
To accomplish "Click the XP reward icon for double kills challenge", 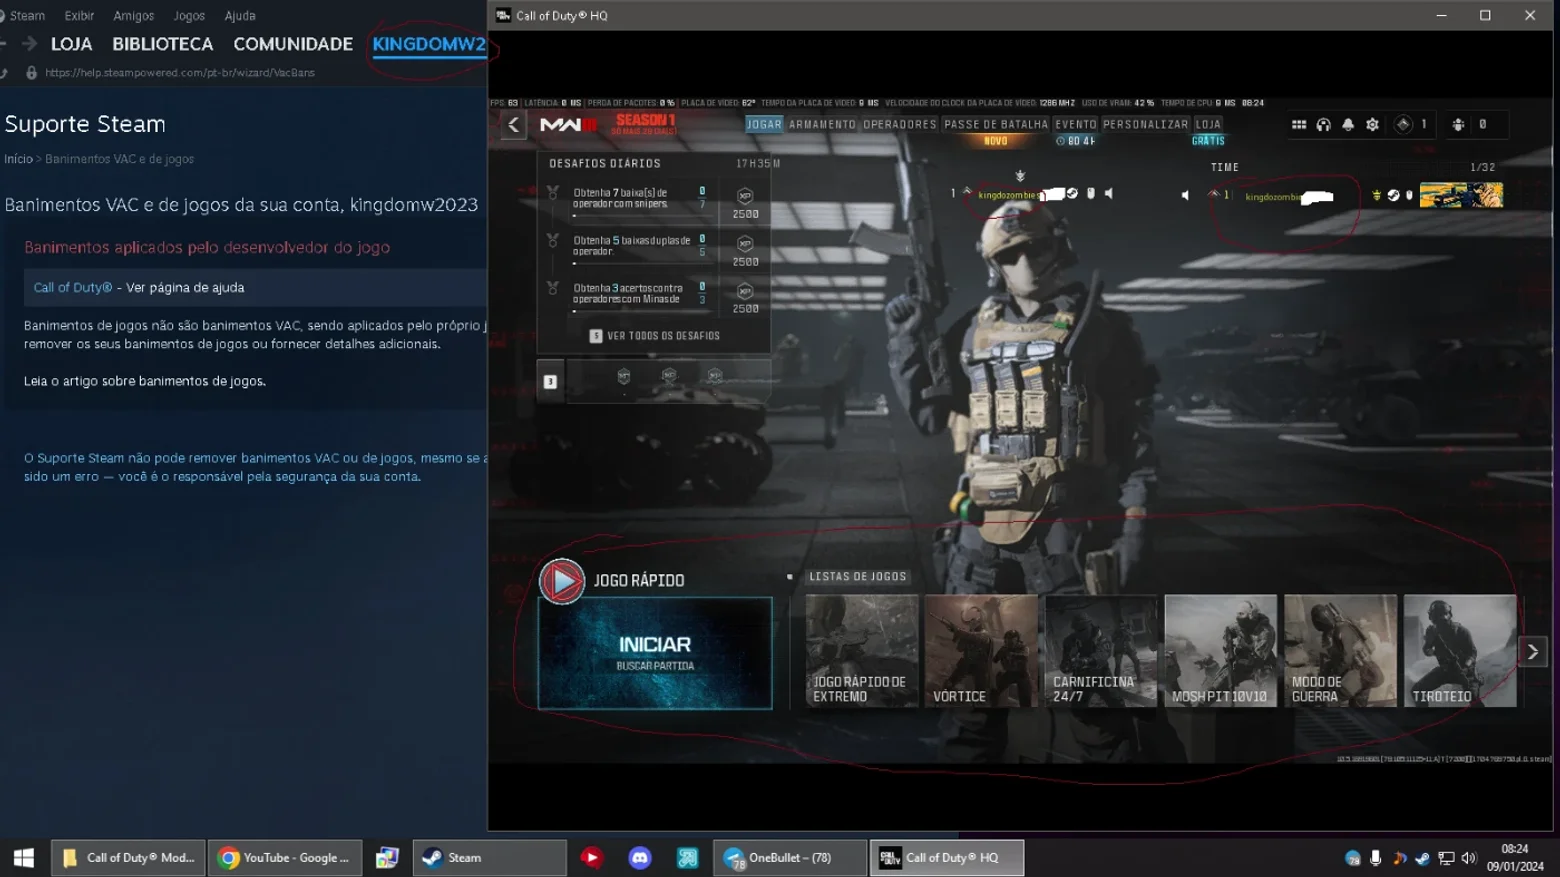I will 745,244.
